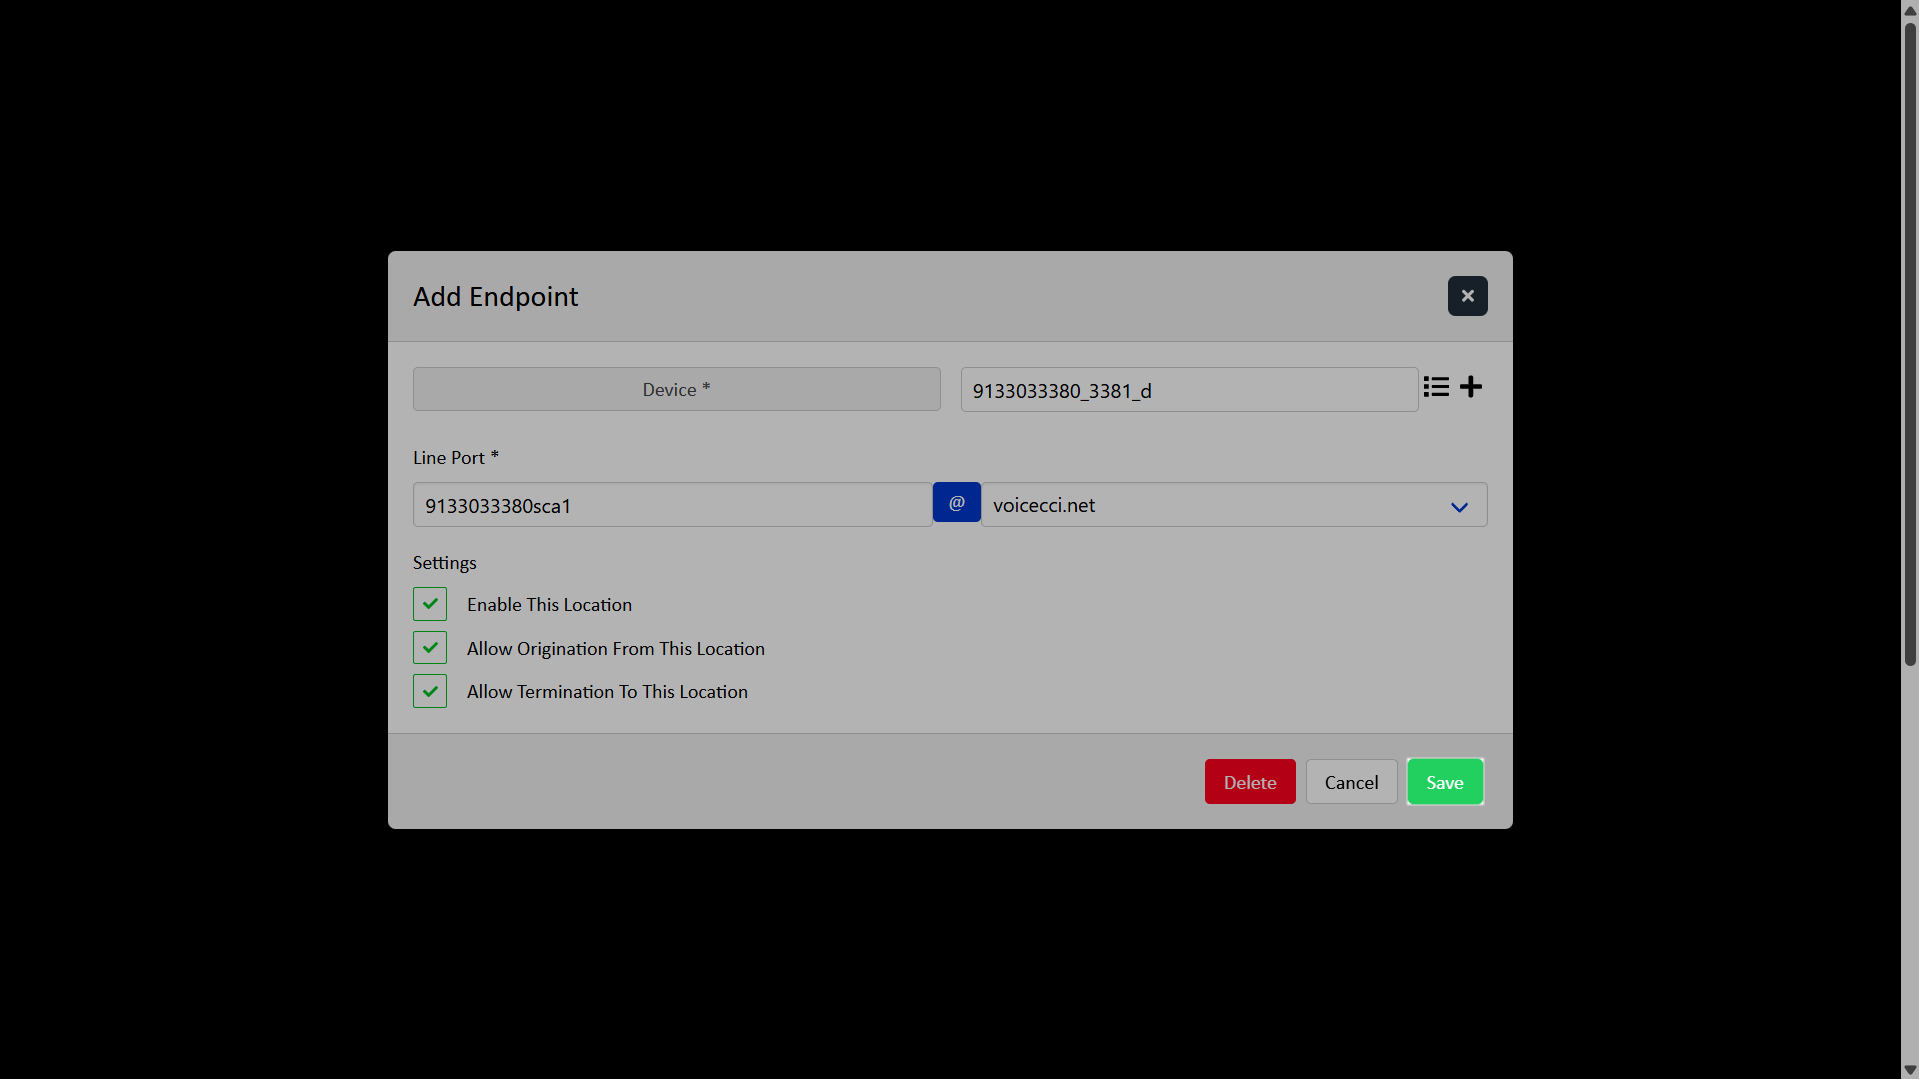
Task: Click the plus icon to add device
Action: [x=1471, y=387]
